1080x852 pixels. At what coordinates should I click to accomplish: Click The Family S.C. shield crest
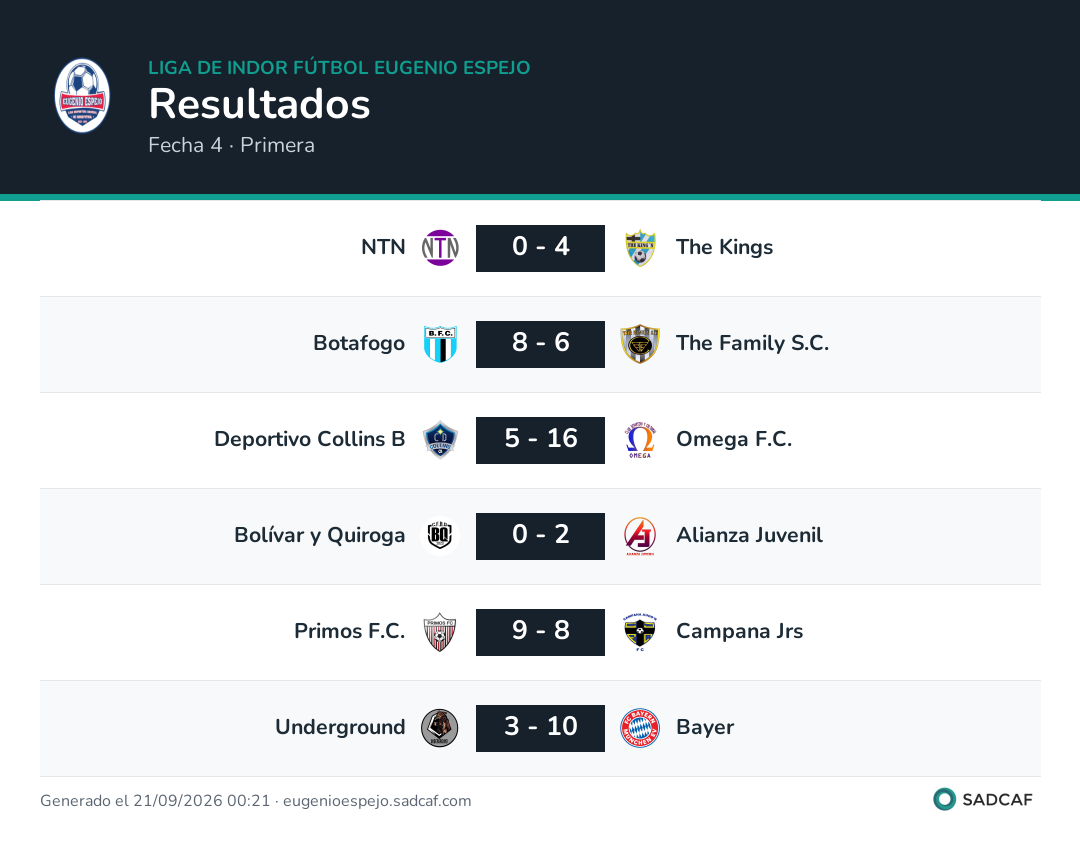click(640, 344)
